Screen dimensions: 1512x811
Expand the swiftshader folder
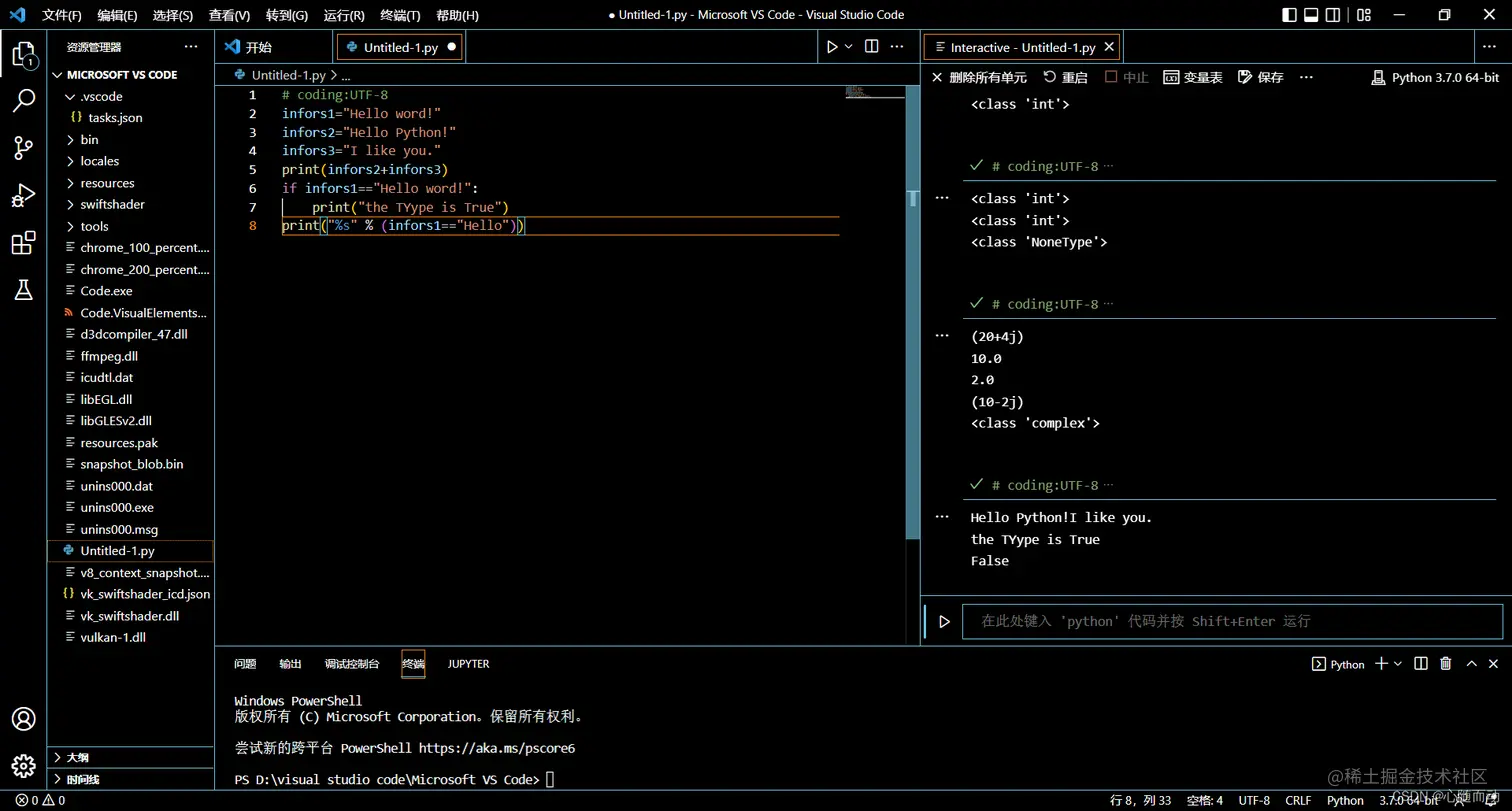pyautogui.click(x=112, y=204)
